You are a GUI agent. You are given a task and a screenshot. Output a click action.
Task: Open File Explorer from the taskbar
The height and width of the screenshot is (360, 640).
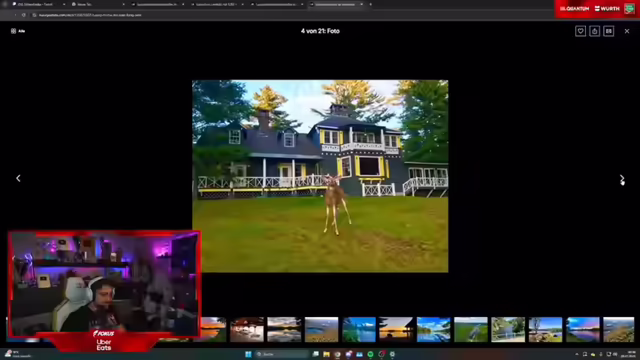click(326, 354)
